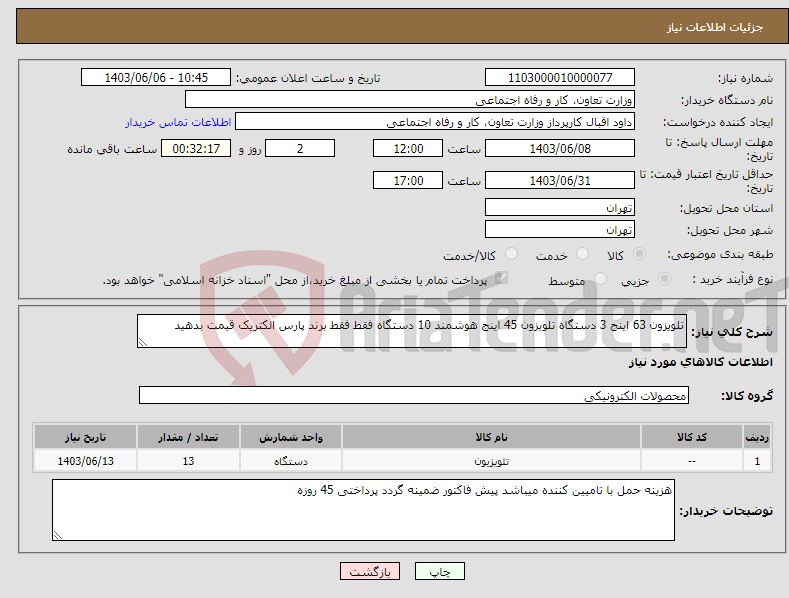Click the response deadline time 12:00

point(408,148)
